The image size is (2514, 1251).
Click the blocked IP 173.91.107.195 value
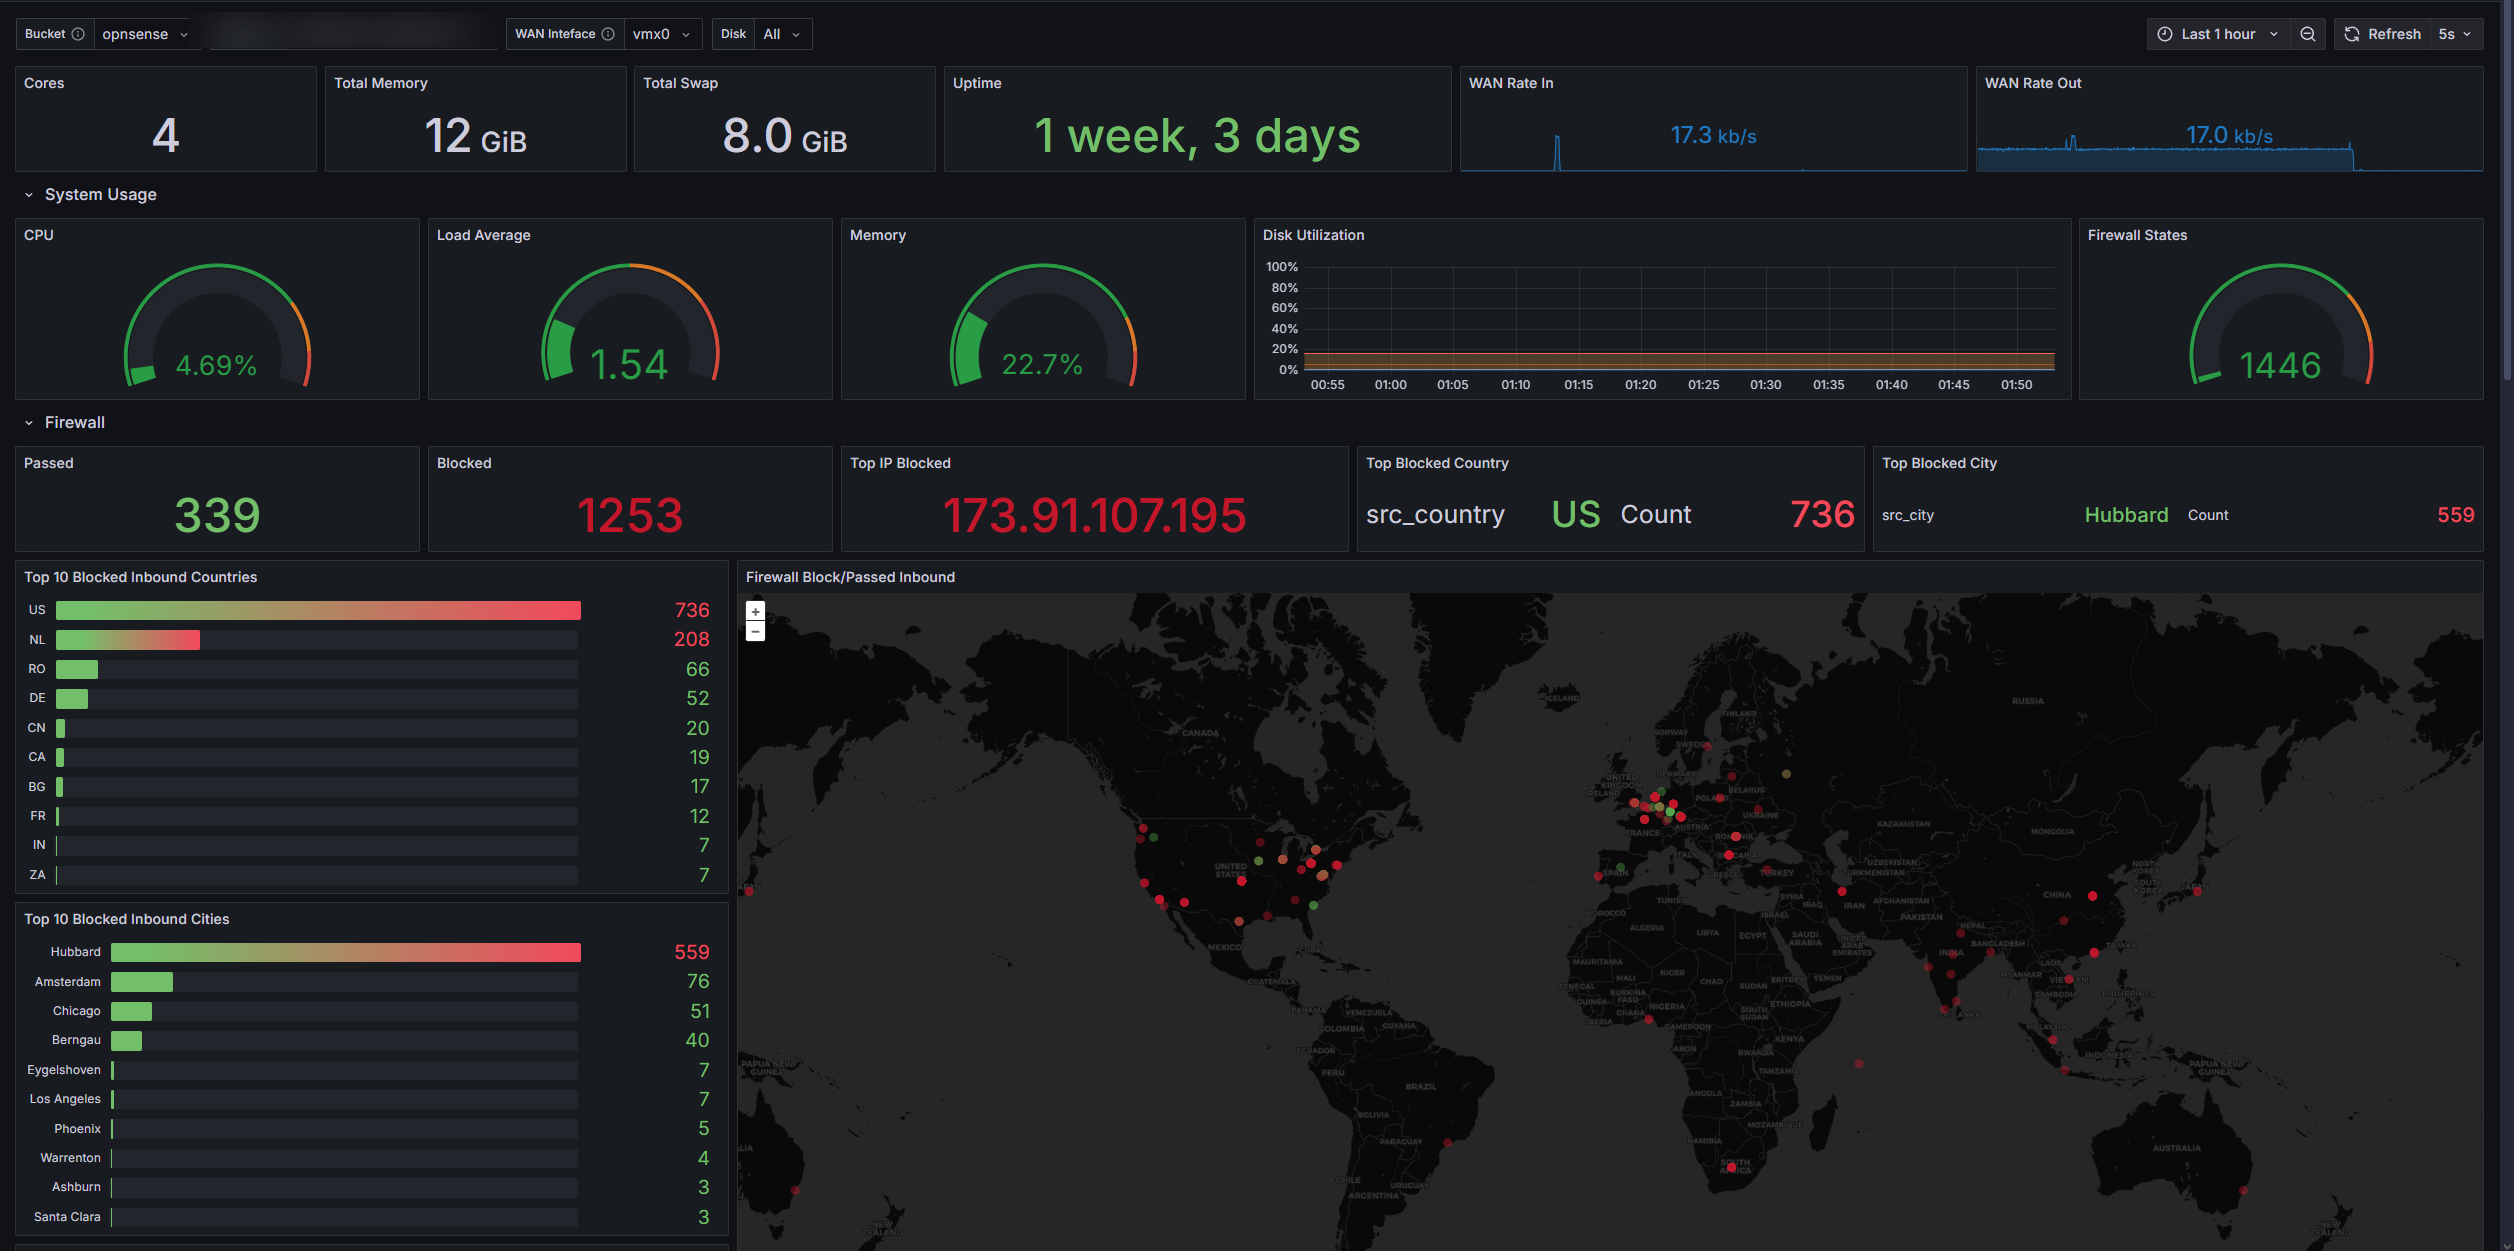tap(1095, 516)
